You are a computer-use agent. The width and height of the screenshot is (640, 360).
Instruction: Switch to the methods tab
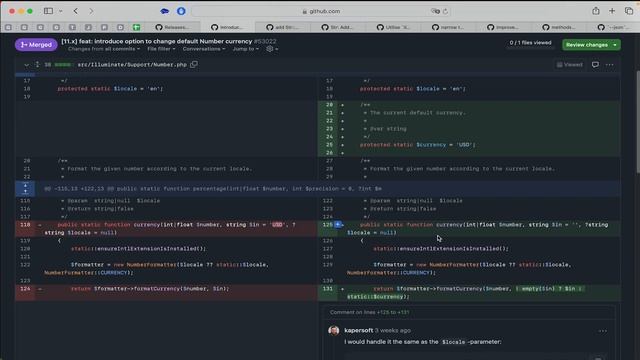coord(558,27)
